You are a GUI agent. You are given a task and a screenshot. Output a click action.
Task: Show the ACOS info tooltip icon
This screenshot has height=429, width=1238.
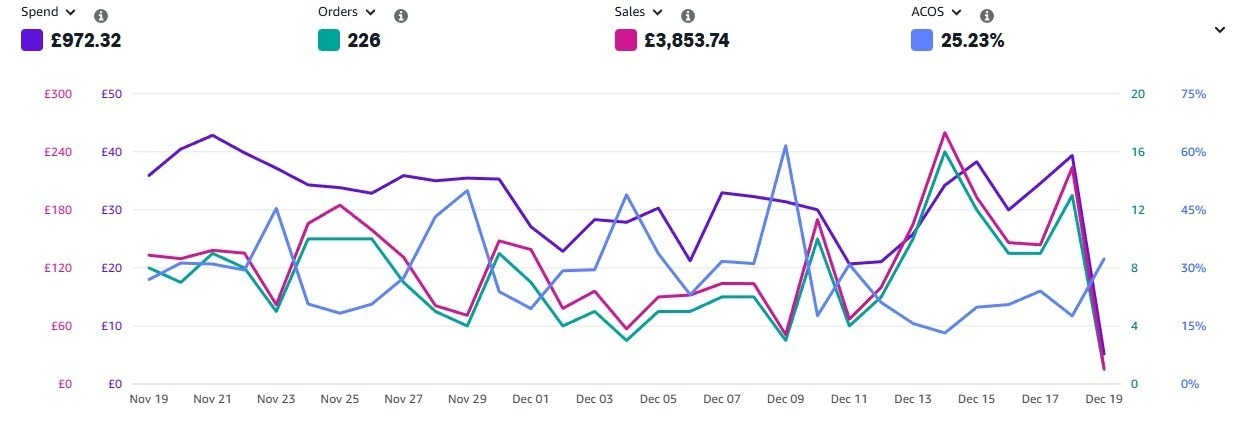(x=986, y=16)
